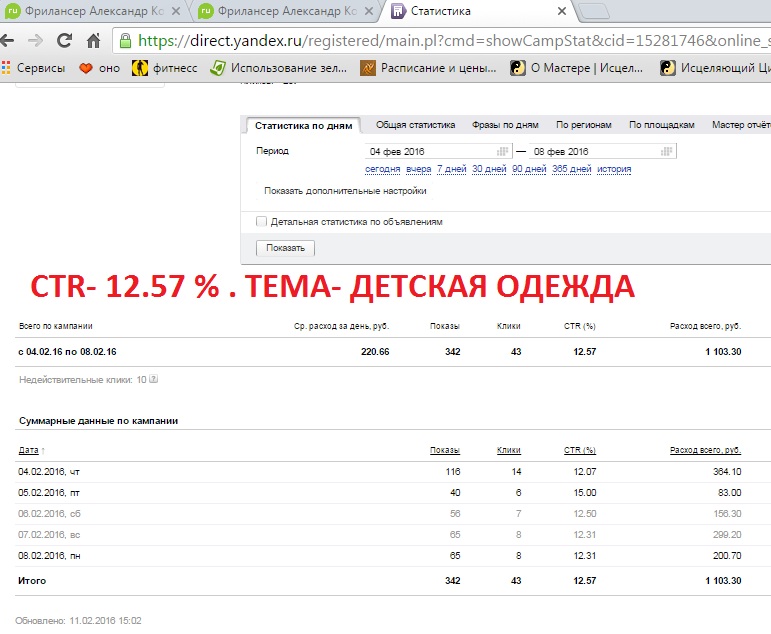Click the 'история' period link
771x634 pixels.
click(x=614, y=169)
